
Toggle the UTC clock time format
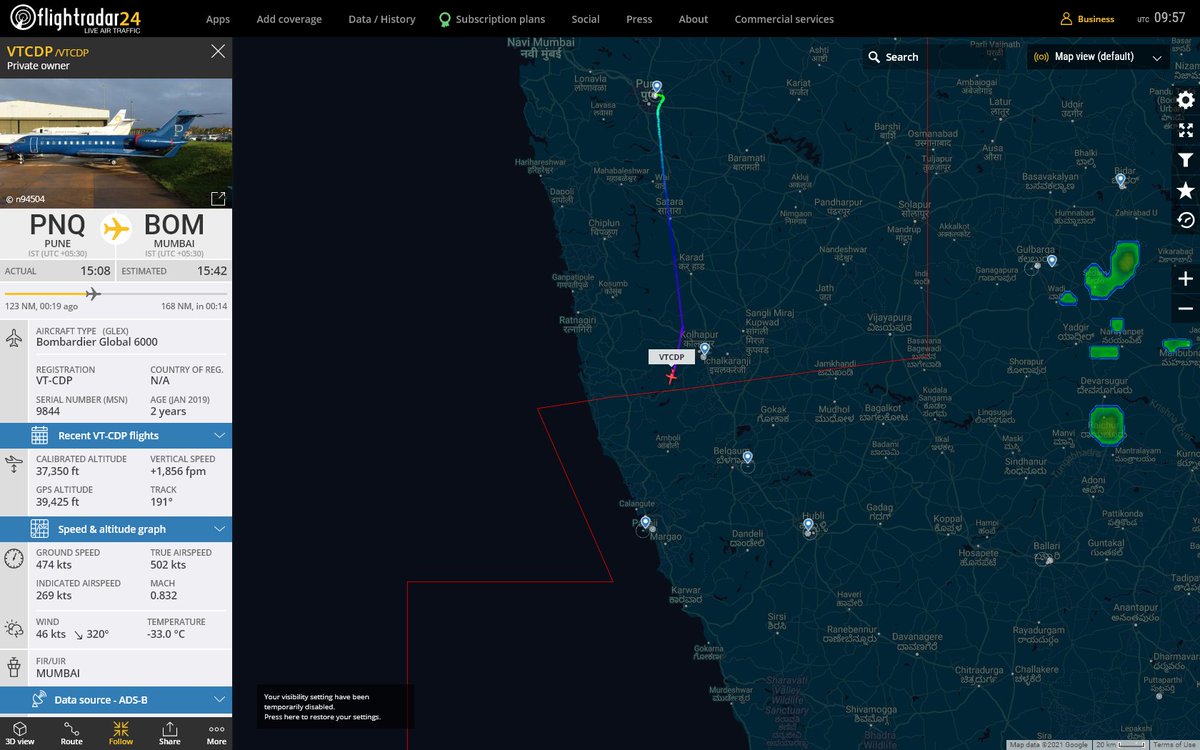pos(1161,18)
